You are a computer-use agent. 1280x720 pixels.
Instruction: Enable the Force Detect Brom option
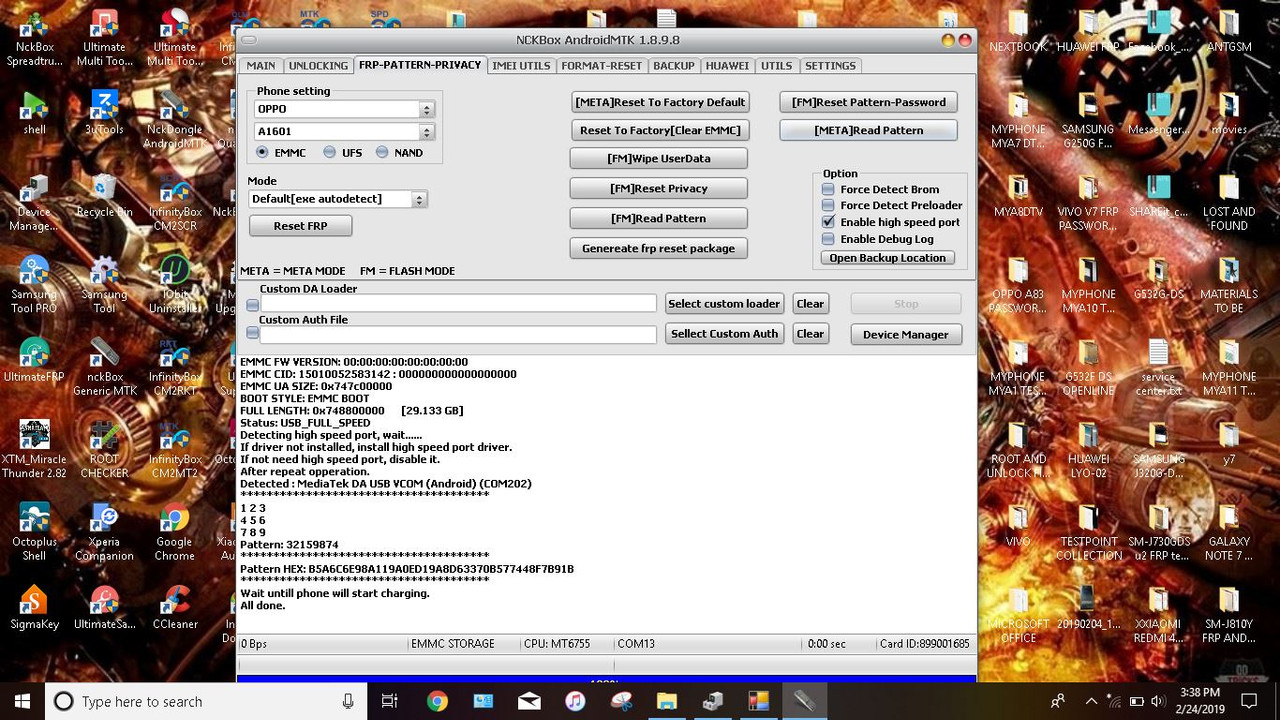click(x=828, y=189)
